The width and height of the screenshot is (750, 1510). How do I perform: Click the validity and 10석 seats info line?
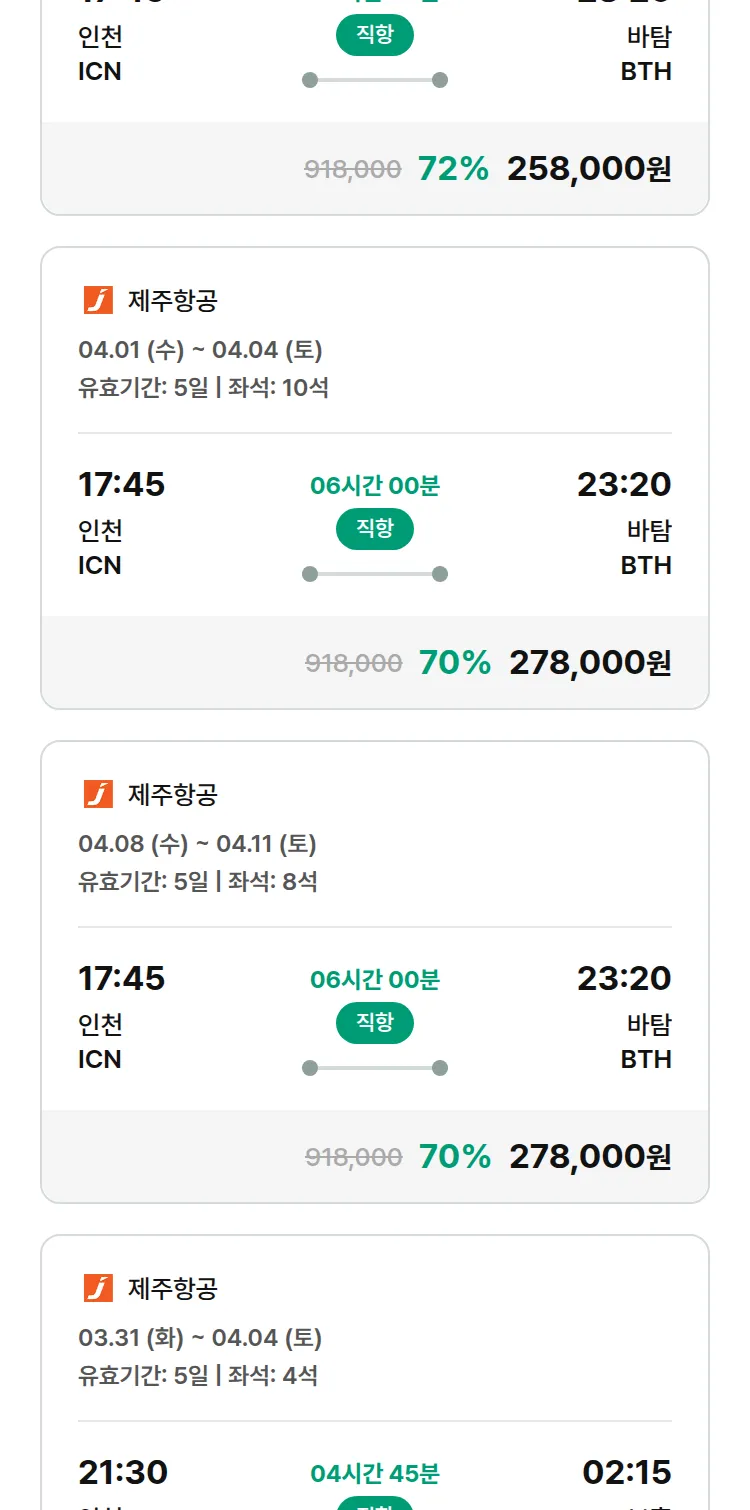point(203,387)
